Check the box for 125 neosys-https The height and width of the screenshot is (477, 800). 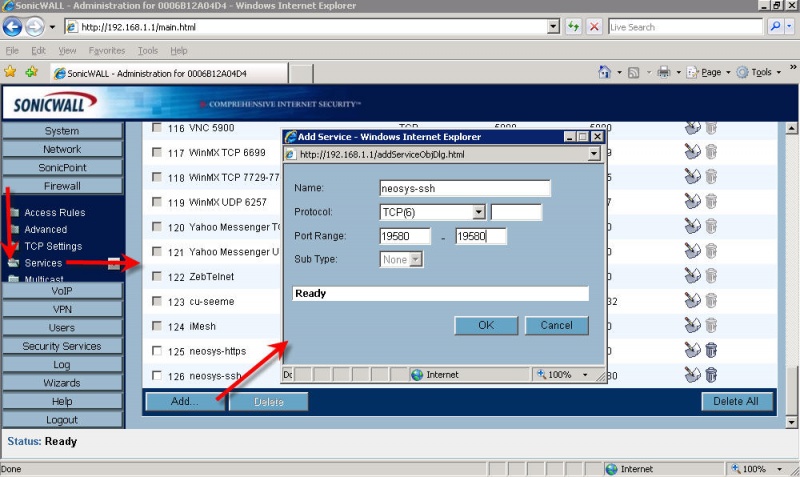point(157,351)
